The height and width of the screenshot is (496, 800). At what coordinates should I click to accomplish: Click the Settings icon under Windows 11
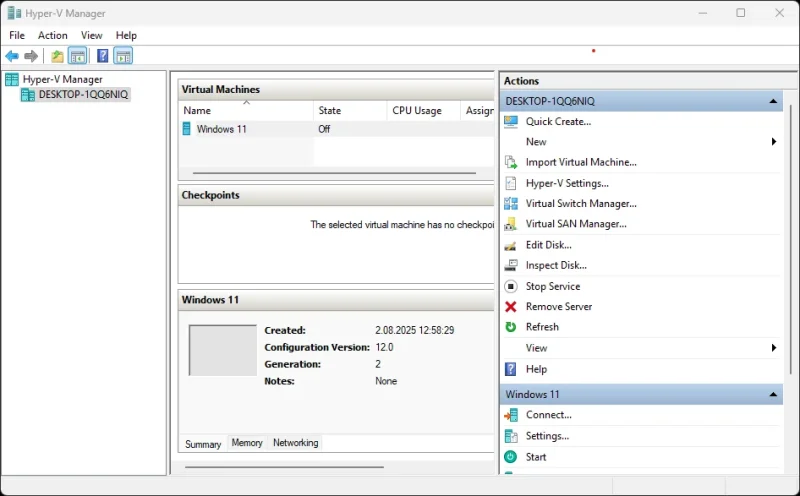pos(511,436)
